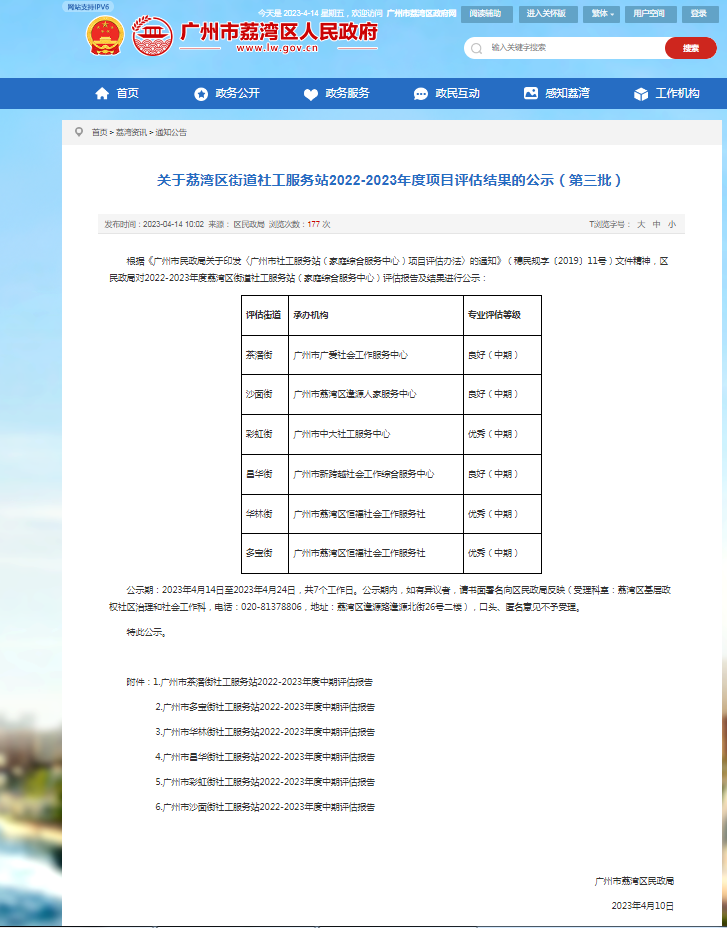
Task: Open attachment 2 多宝街 evaluation report
Action: (265, 707)
